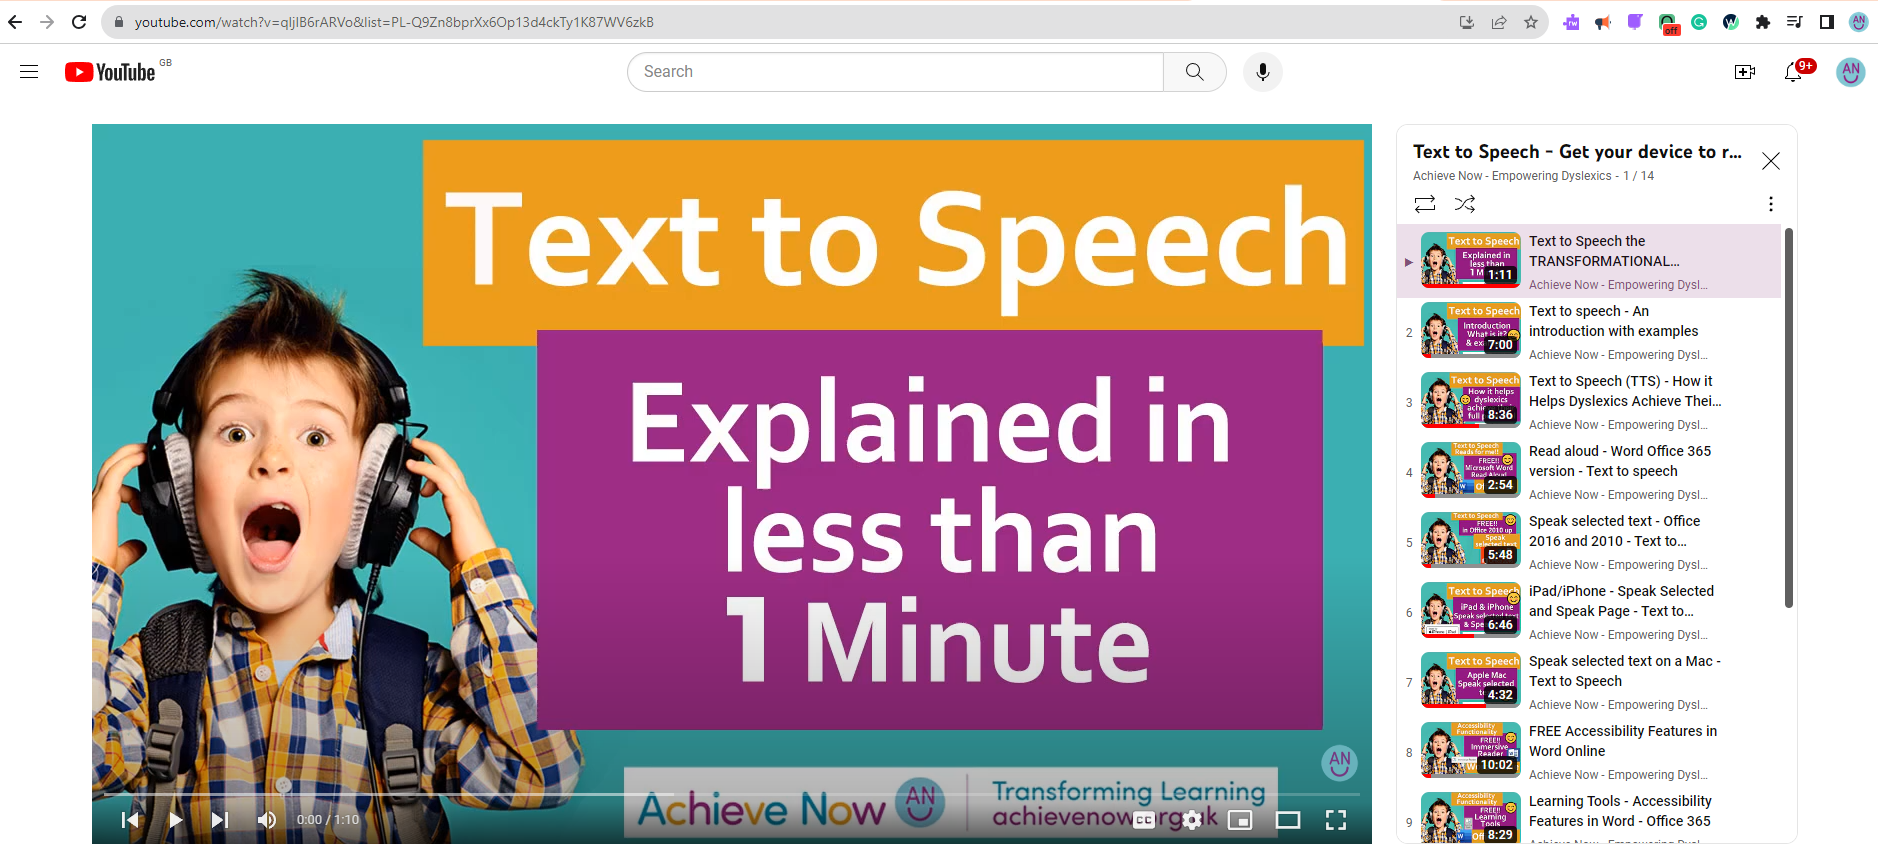Open the YouTube hamburger guide menu

29,72
